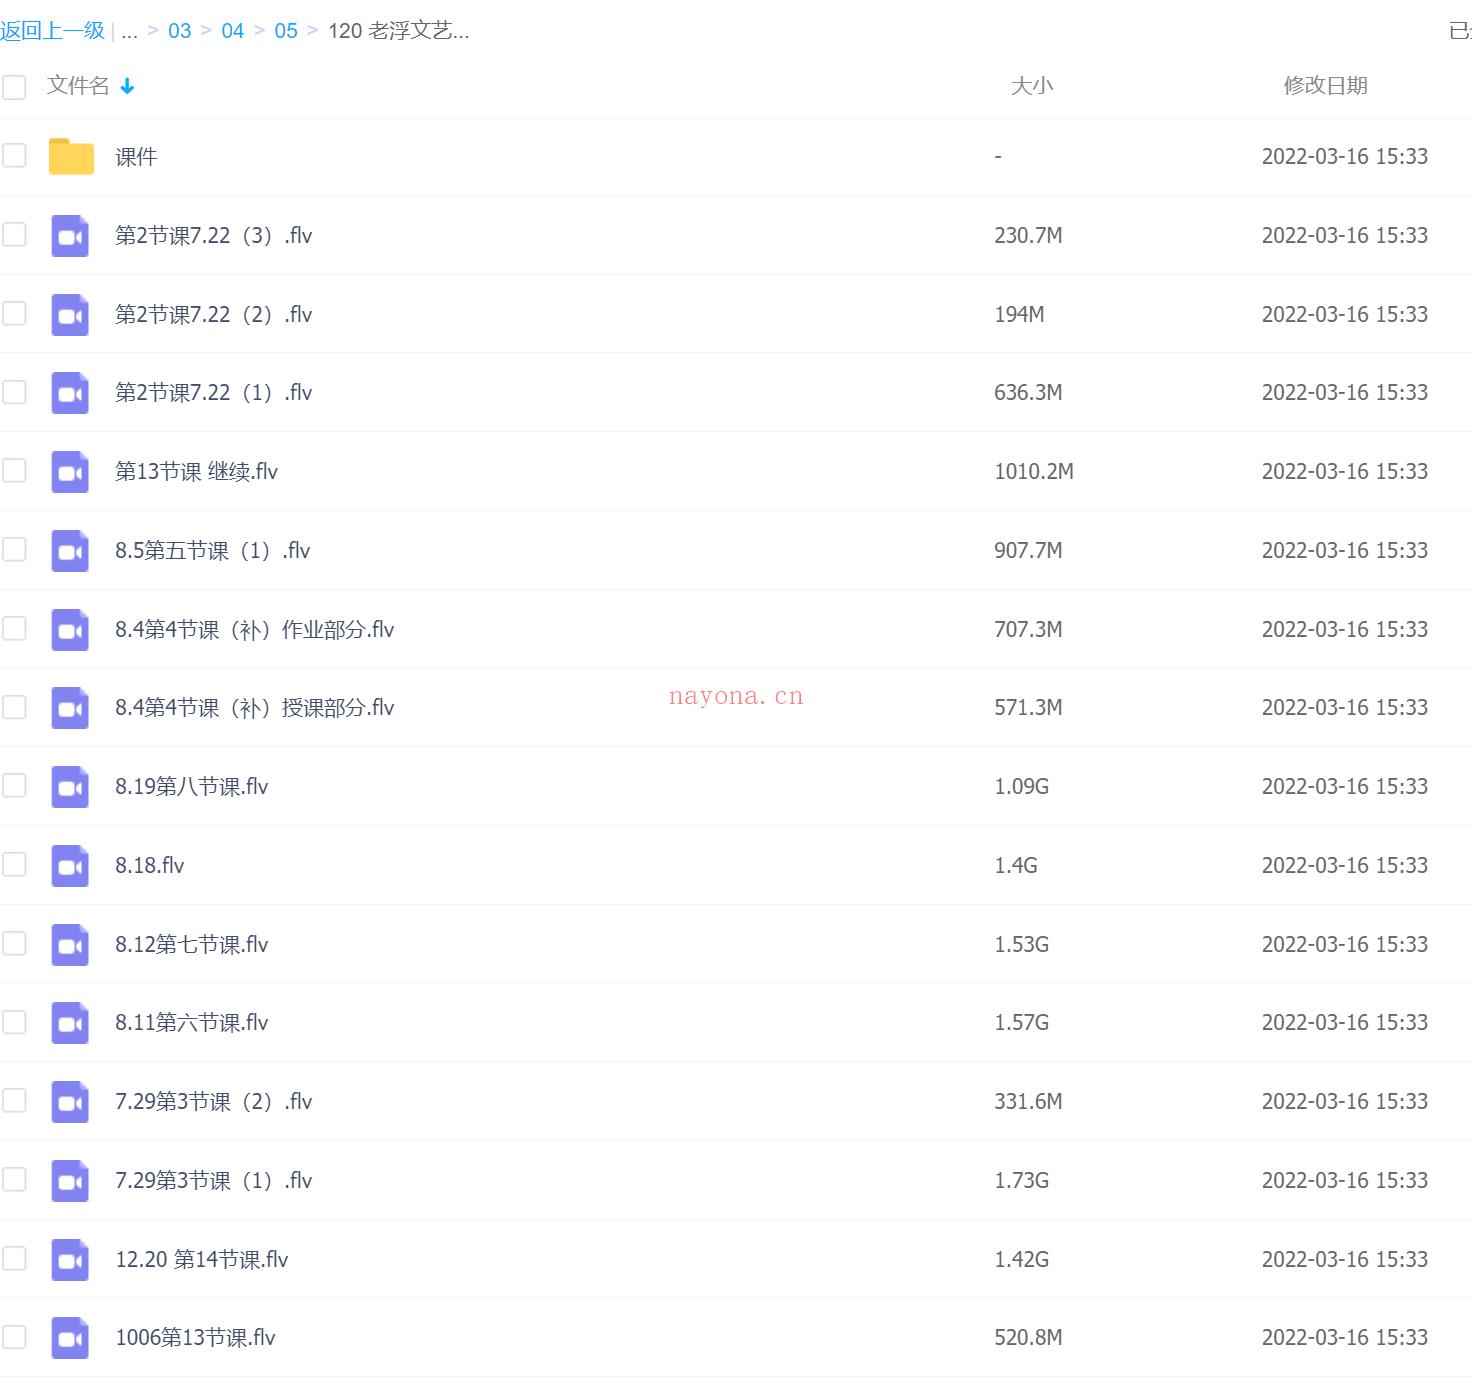The image size is (1472, 1391).
Task: Open file 7.29第3节课（1）.flv
Action: 214,1181
